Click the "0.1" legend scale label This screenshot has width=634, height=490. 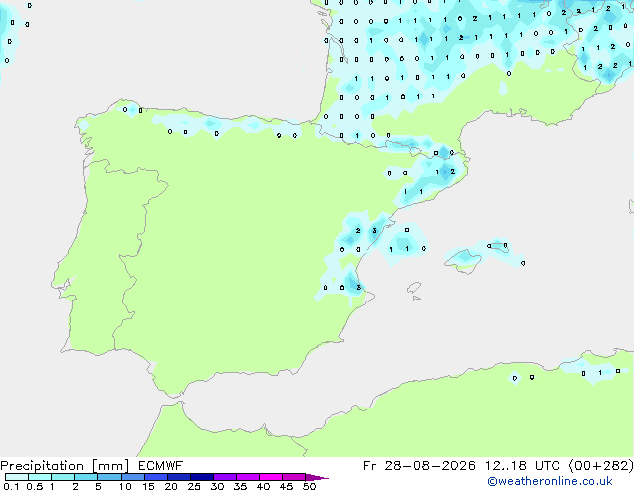coord(11,486)
